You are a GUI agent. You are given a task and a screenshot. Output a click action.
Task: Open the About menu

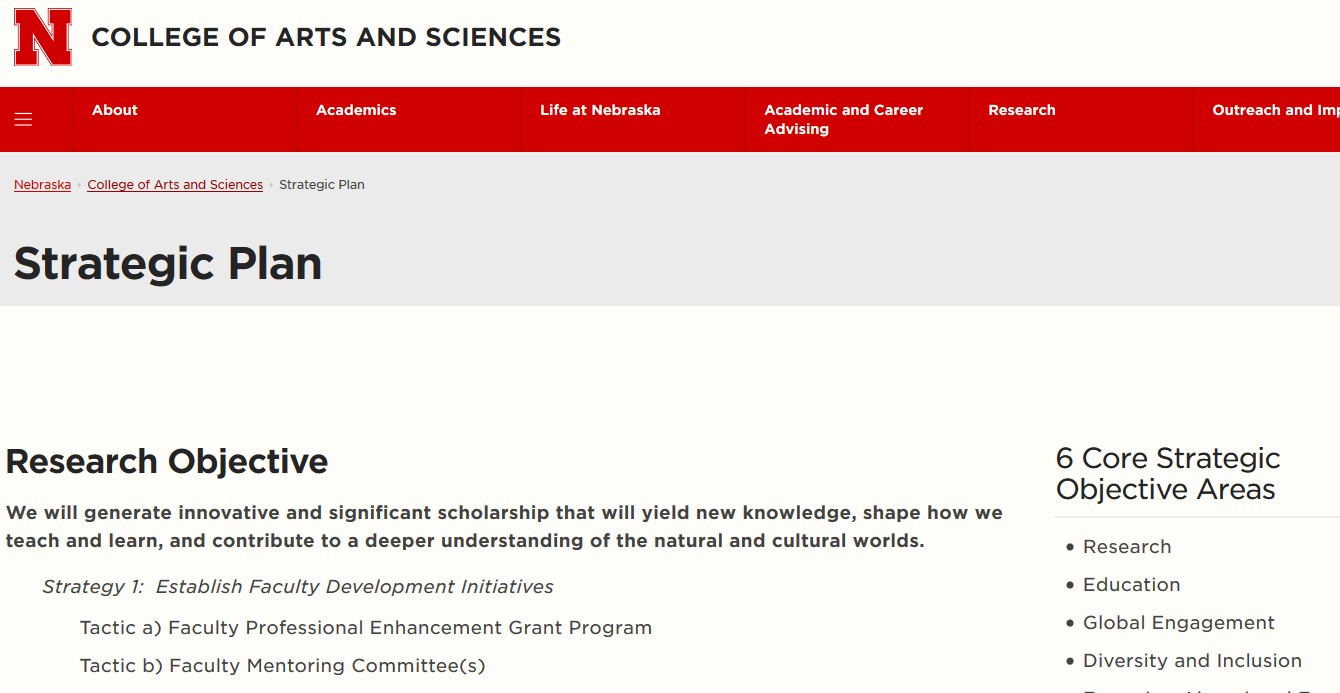pos(115,110)
